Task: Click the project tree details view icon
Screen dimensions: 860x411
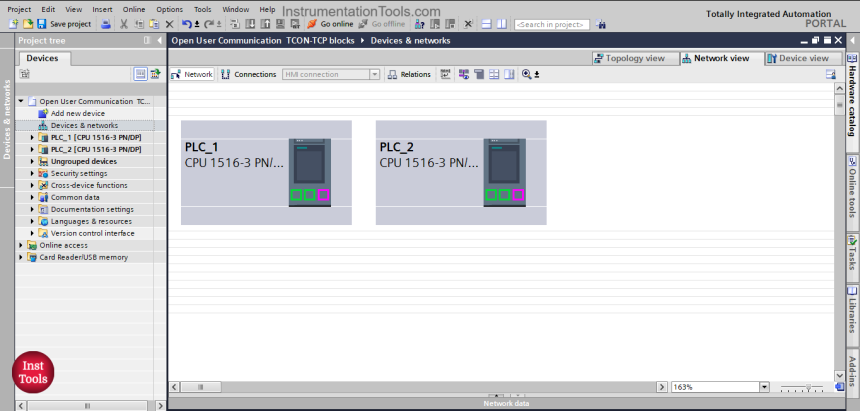Action: pyautogui.click(x=140, y=74)
